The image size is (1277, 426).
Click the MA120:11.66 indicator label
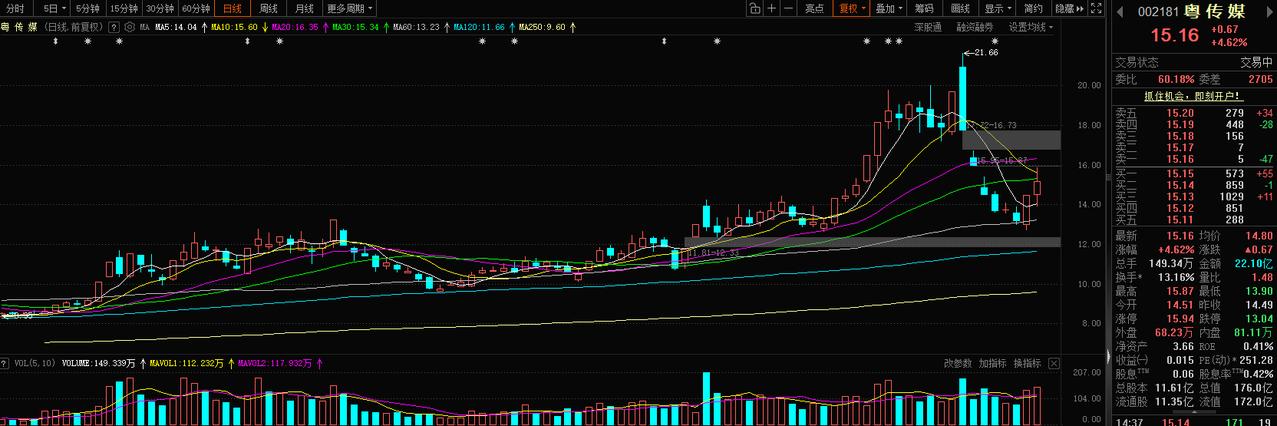tap(479, 26)
